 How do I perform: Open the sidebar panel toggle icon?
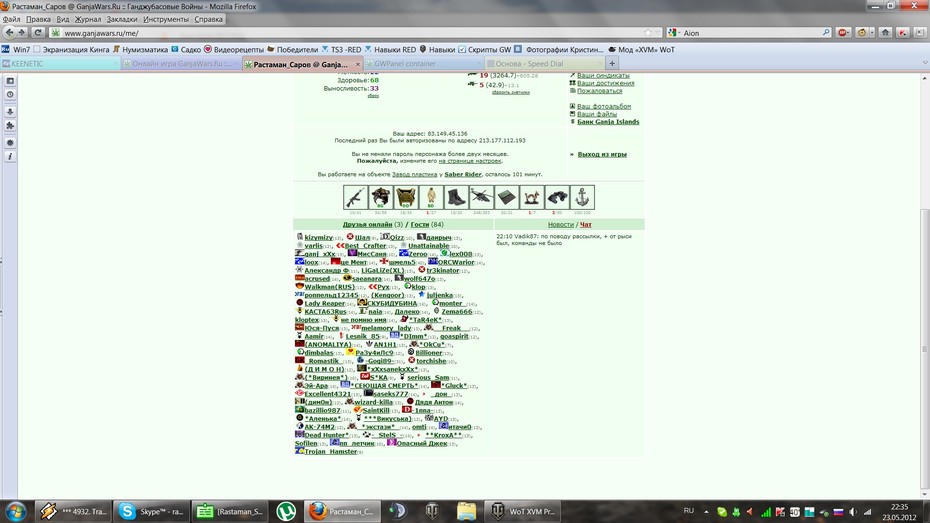click(x=10, y=81)
